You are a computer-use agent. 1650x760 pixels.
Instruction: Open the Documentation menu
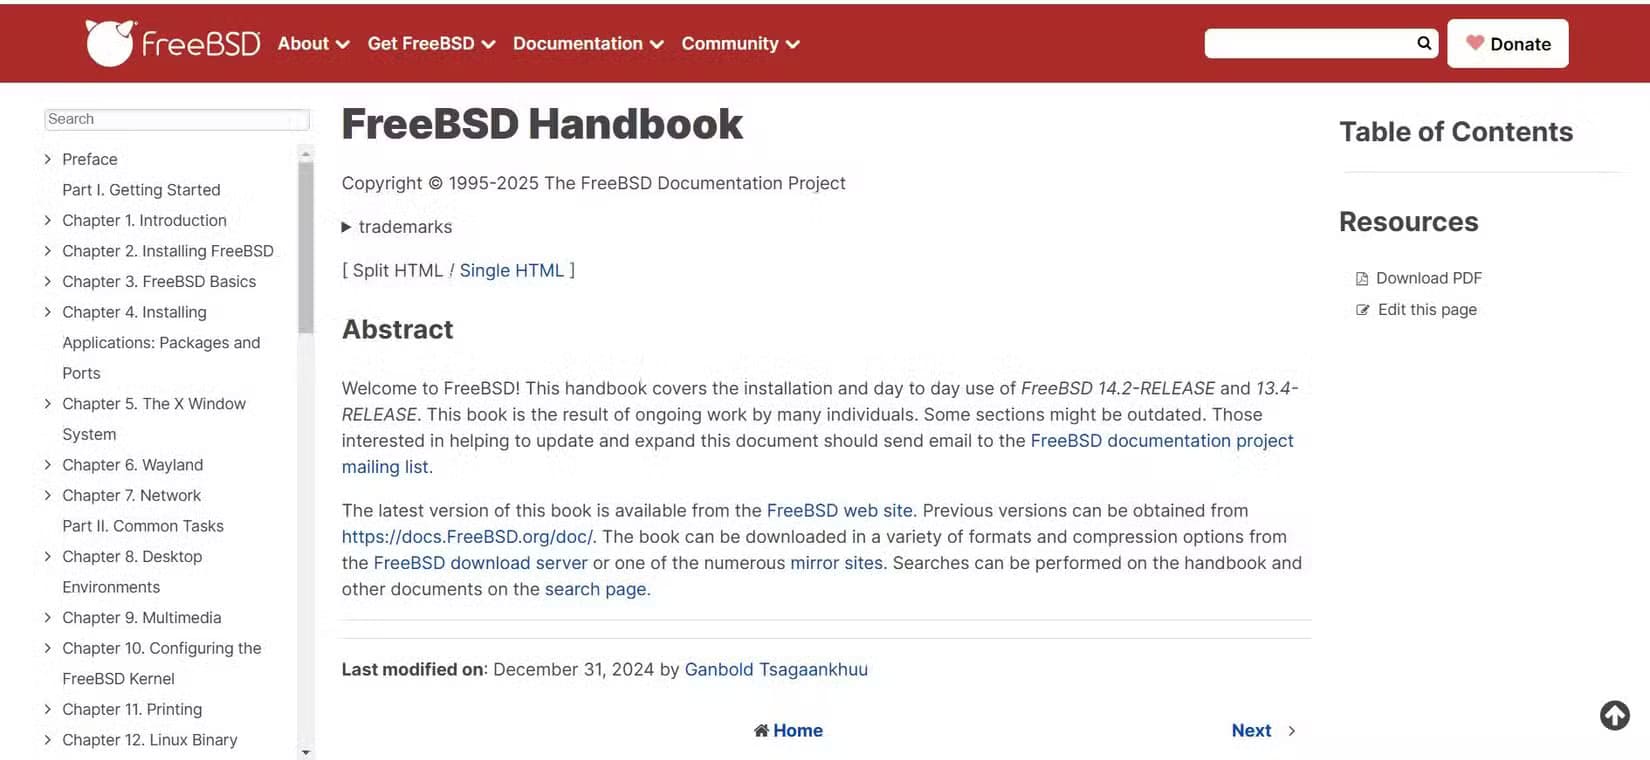point(588,44)
